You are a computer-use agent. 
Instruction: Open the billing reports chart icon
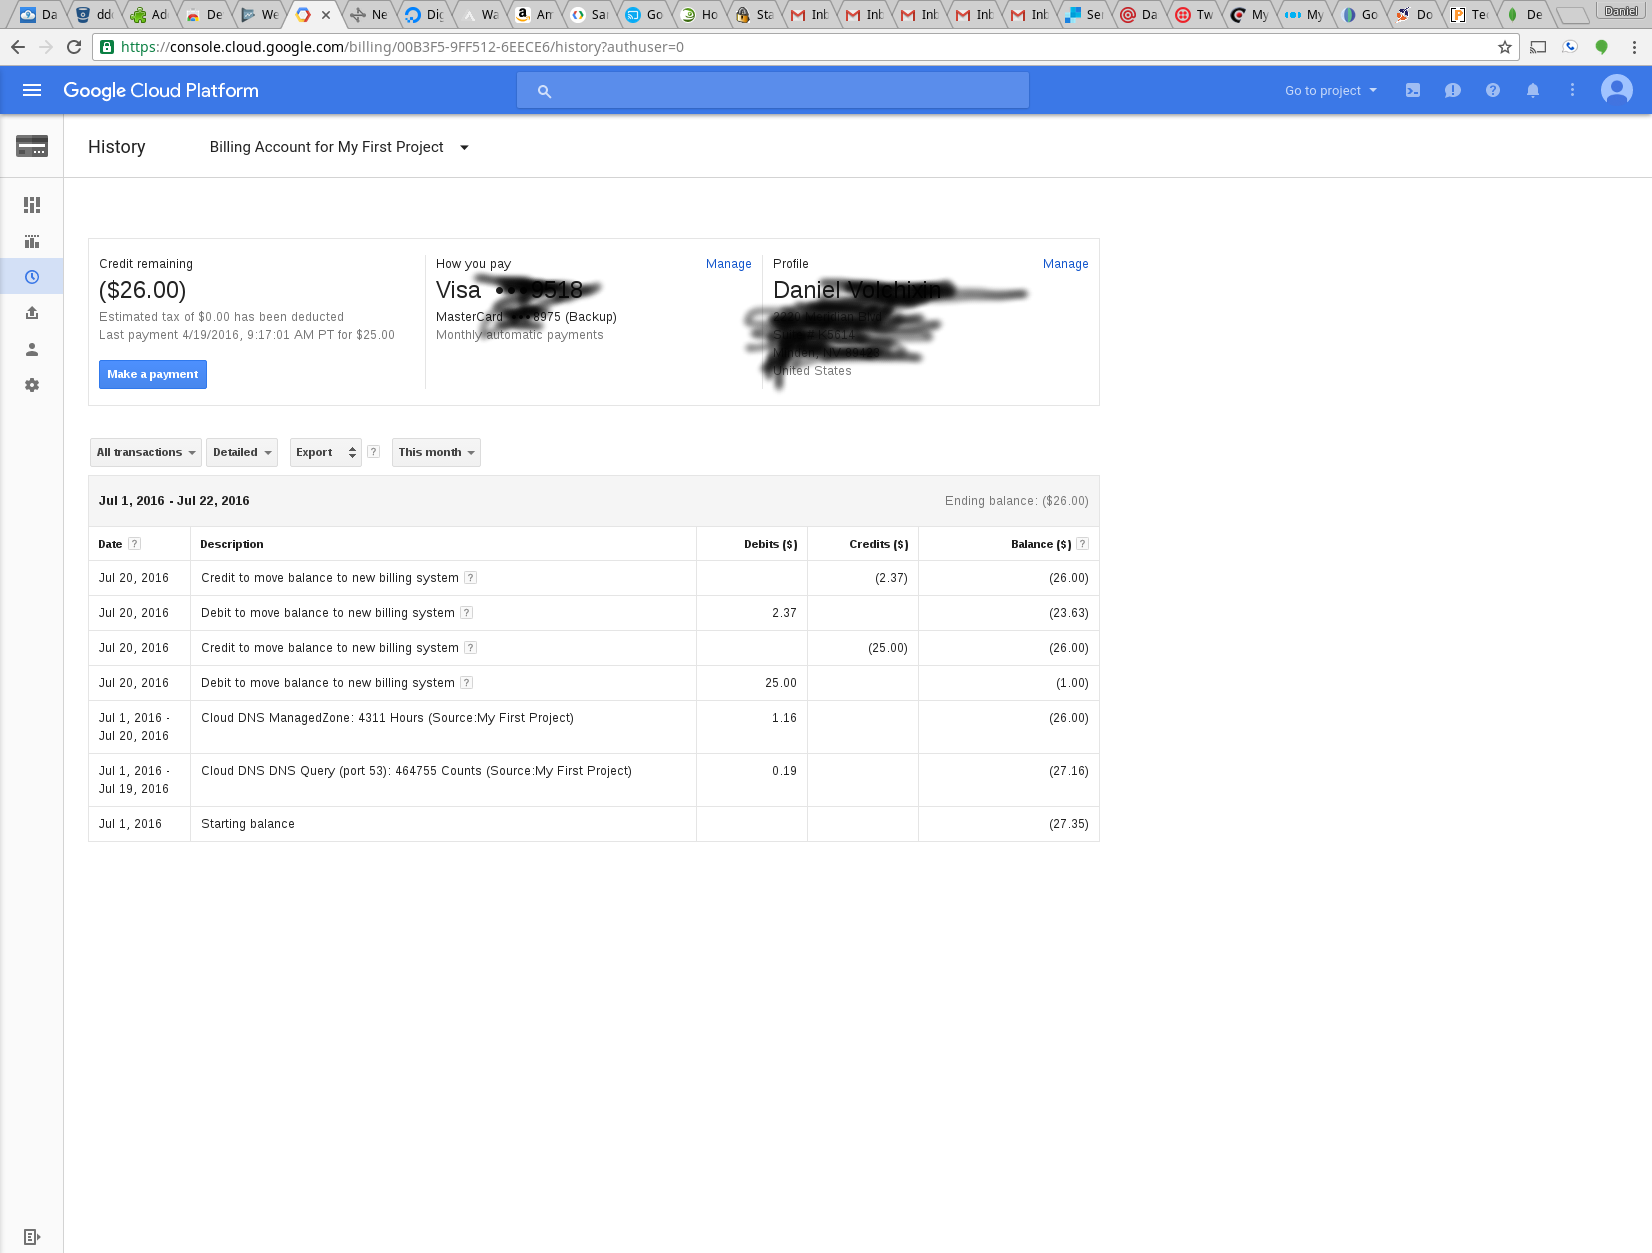(32, 241)
